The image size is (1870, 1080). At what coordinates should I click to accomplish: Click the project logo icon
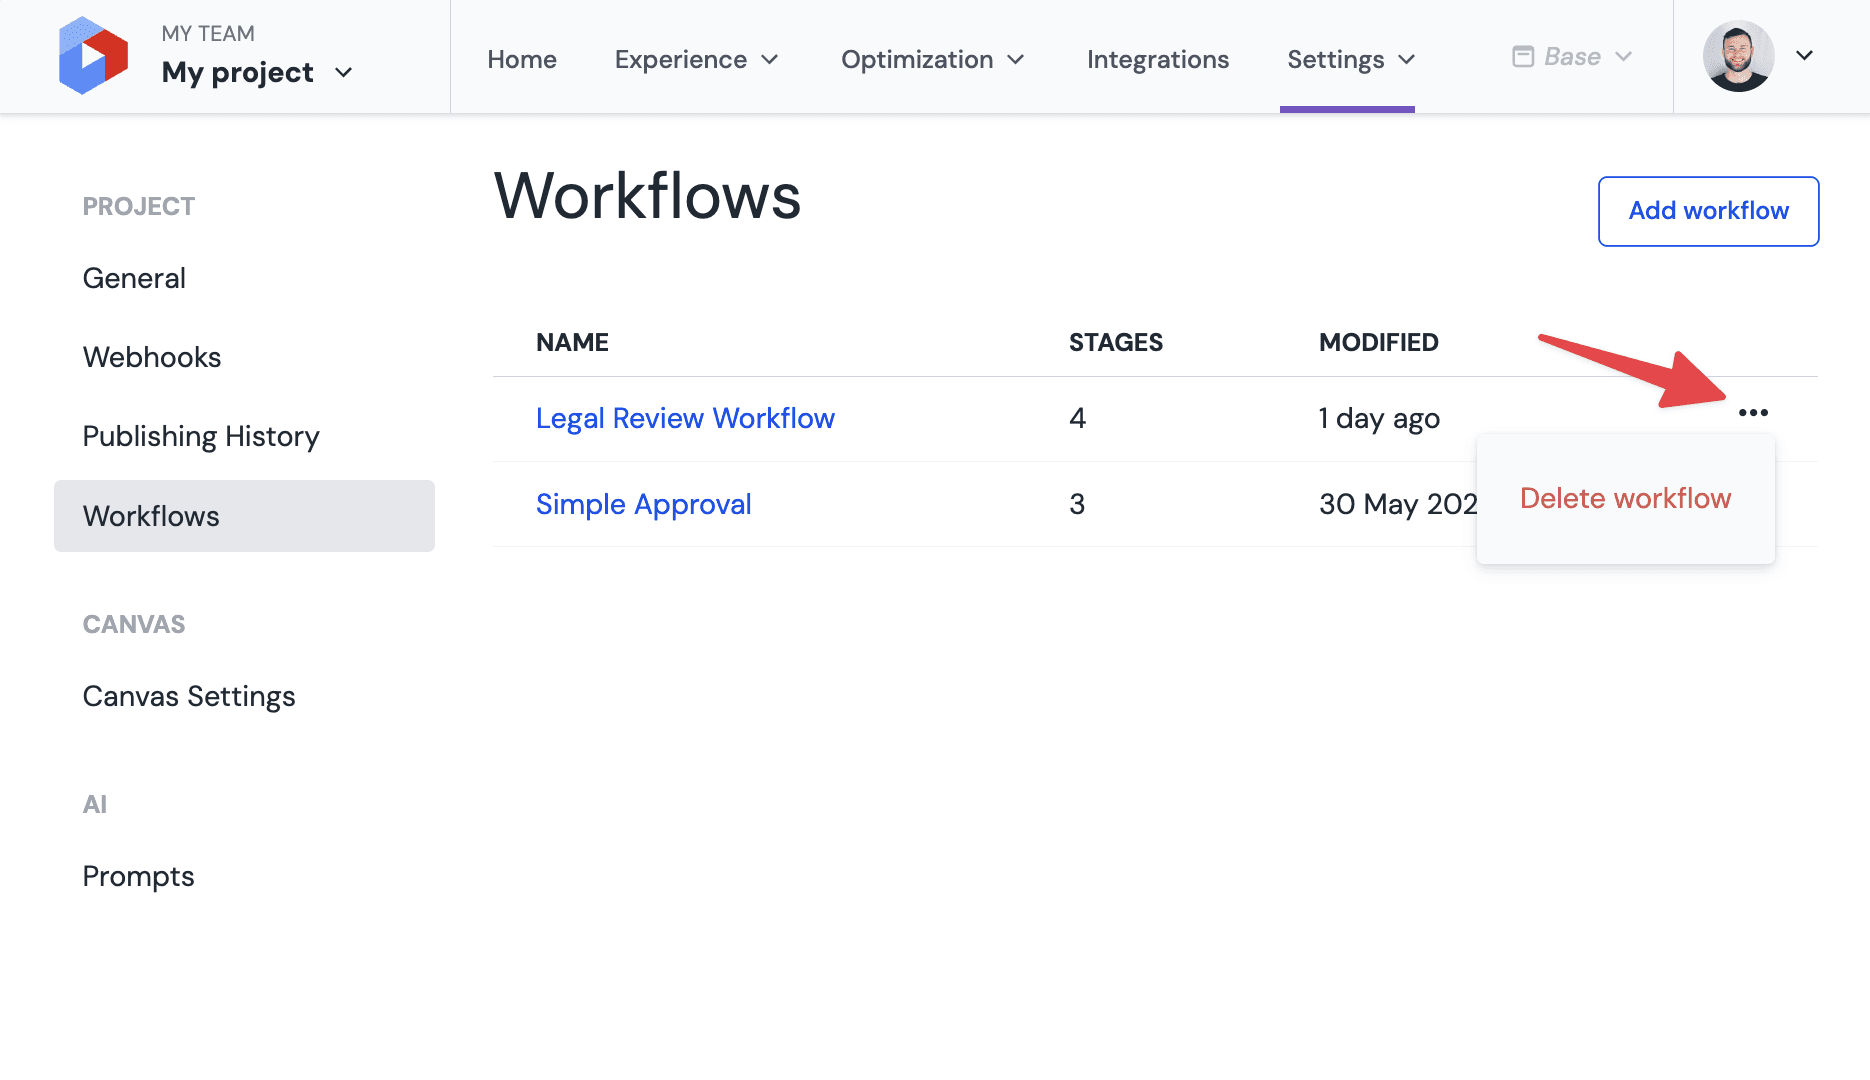[93, 56]
